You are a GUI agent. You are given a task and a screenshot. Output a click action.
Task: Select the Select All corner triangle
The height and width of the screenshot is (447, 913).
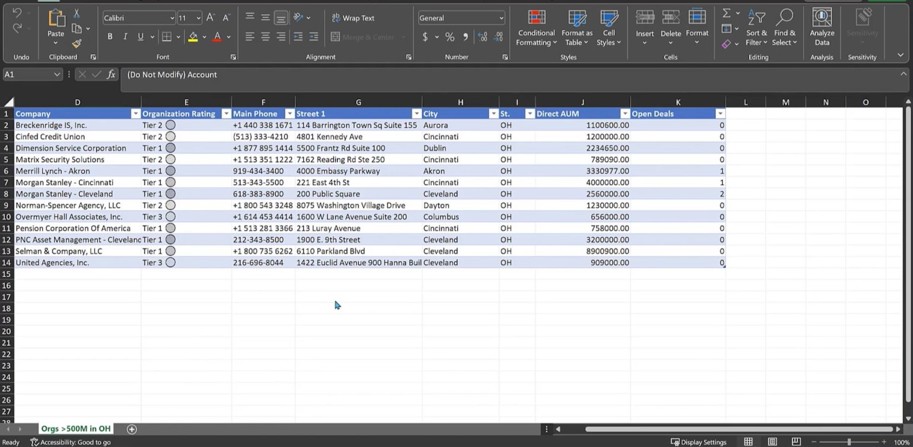point(8,102)
